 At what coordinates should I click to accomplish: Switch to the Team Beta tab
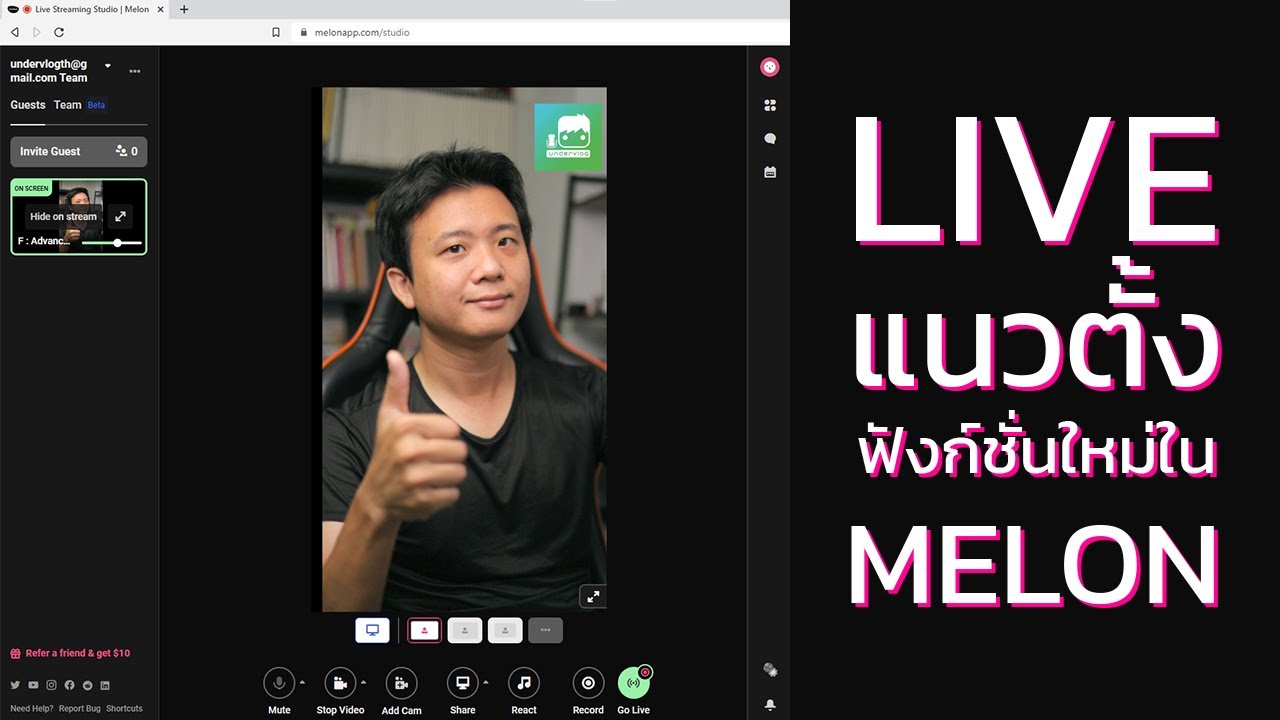click(67, 105)
